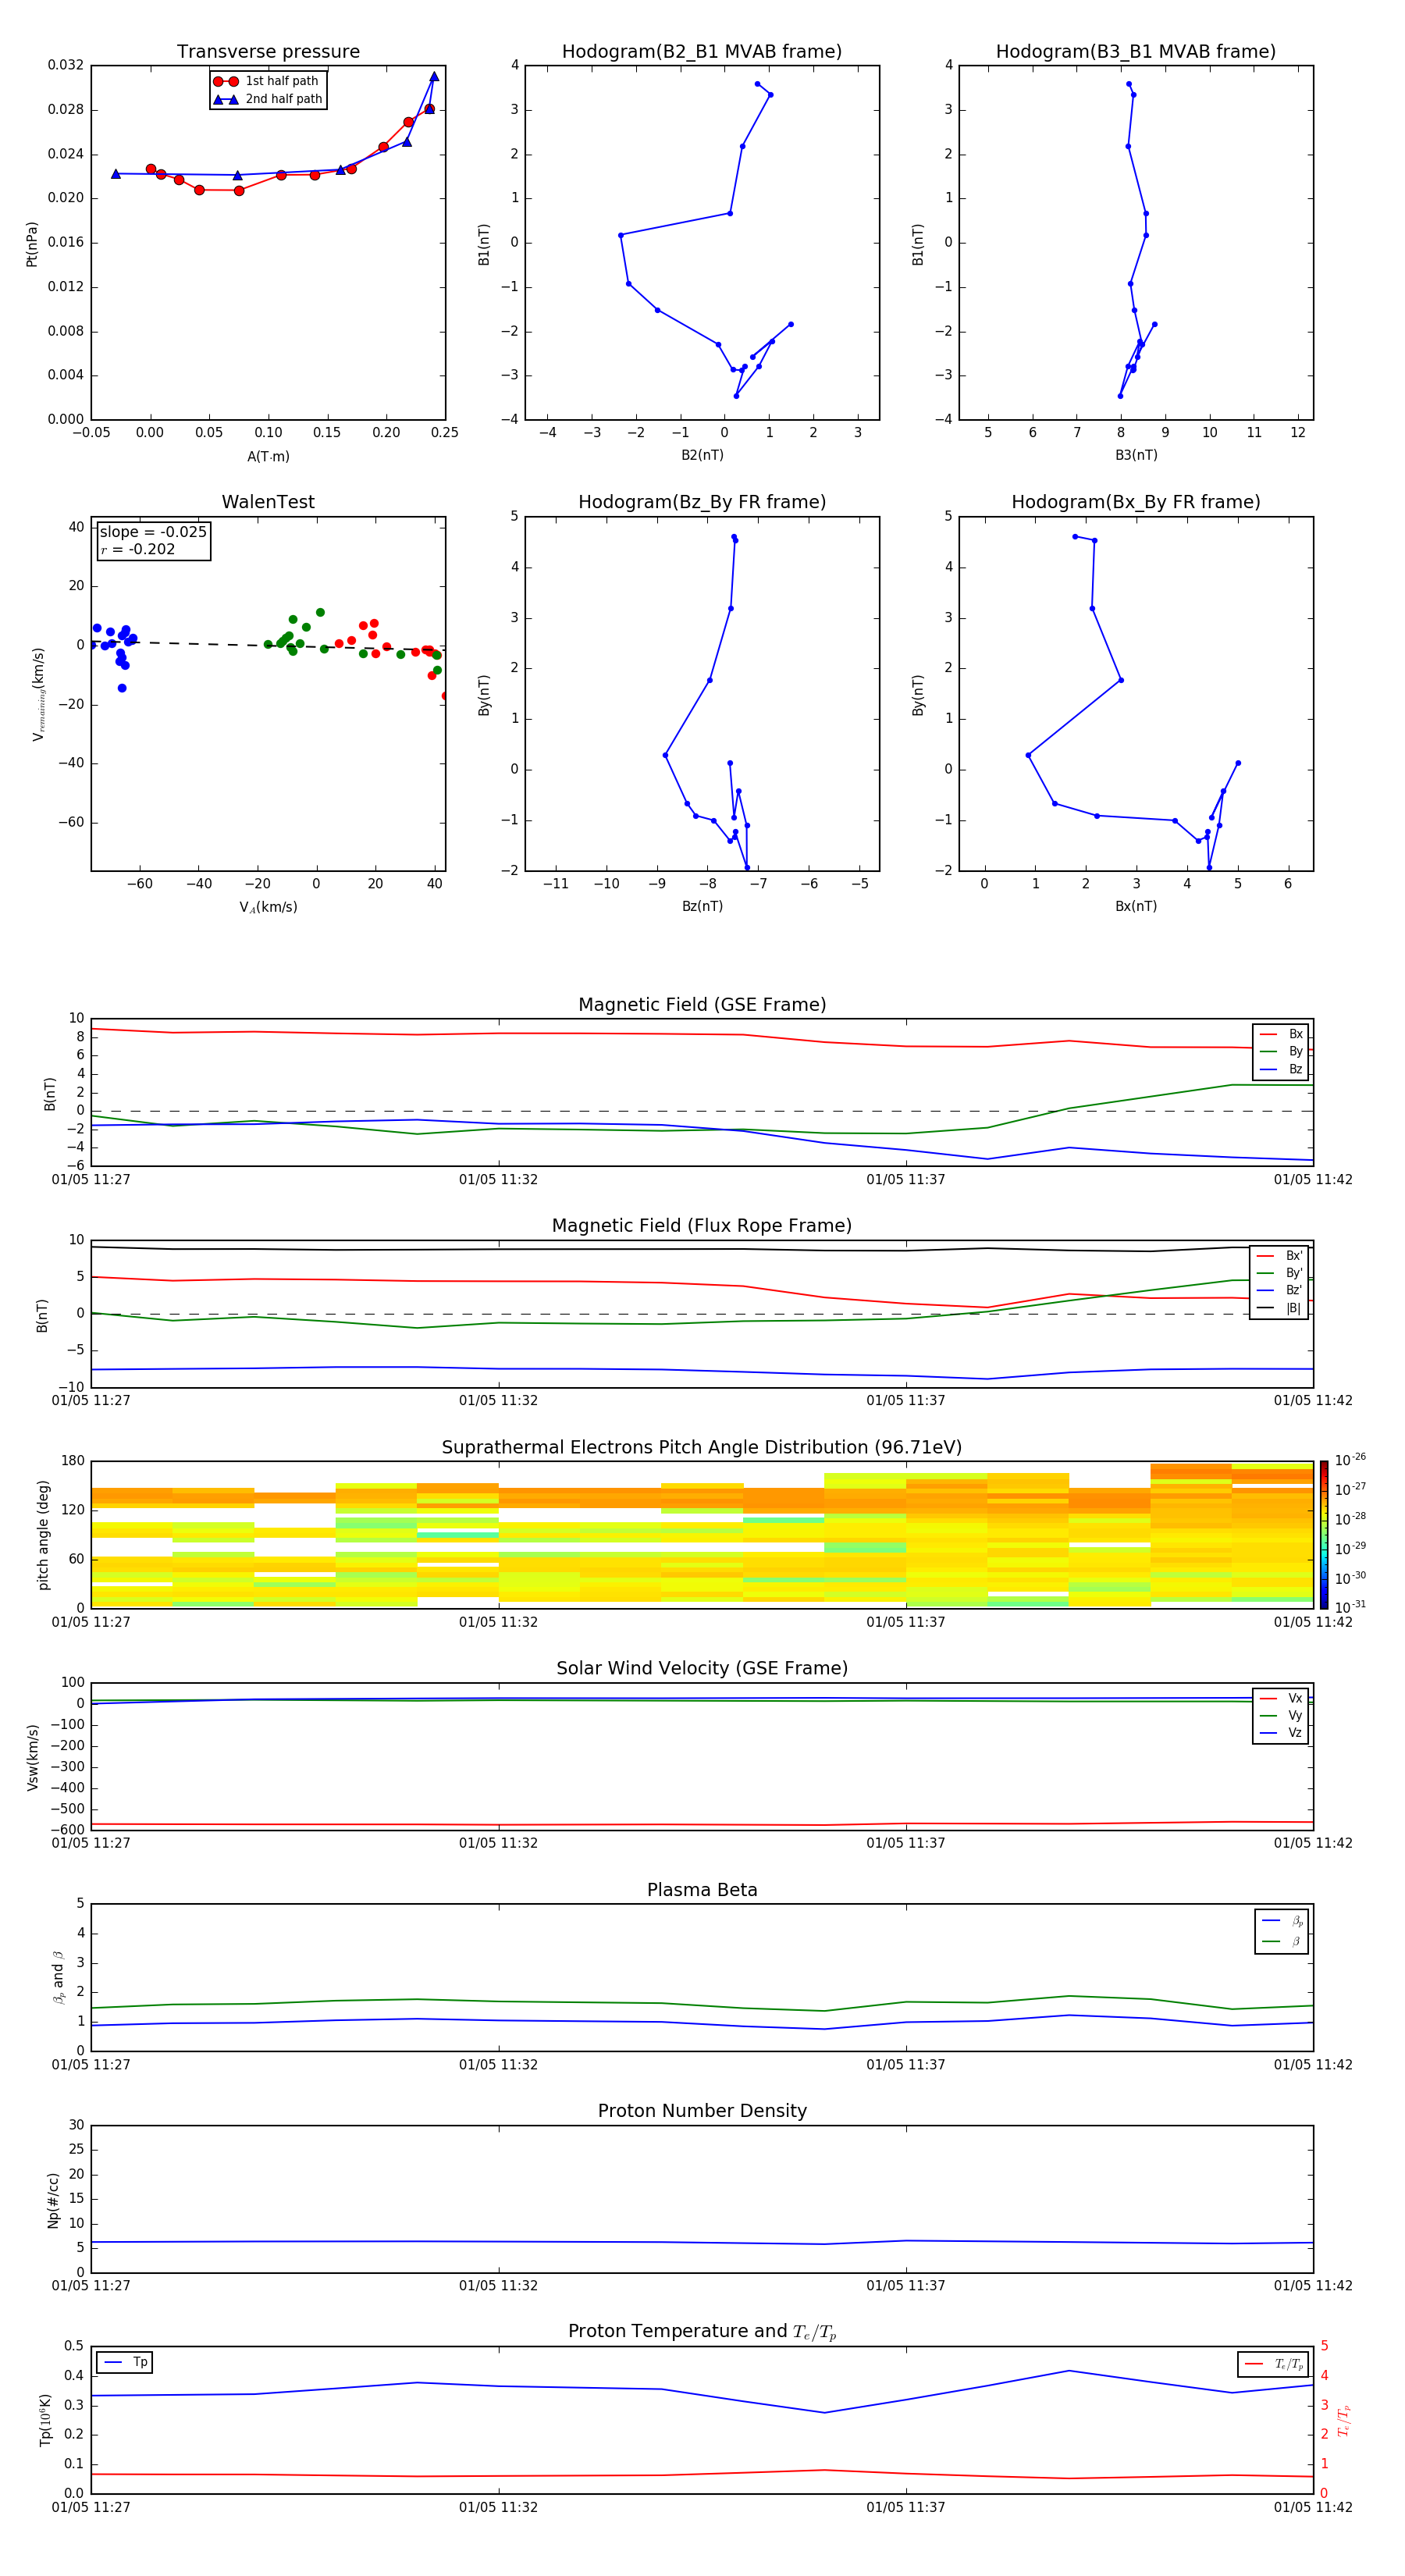Click the 'Suprathermal Electrons Pitch Angle Distribution' title
Viewport: 1405px width, 2576px height.
(x=701, y=1447)
